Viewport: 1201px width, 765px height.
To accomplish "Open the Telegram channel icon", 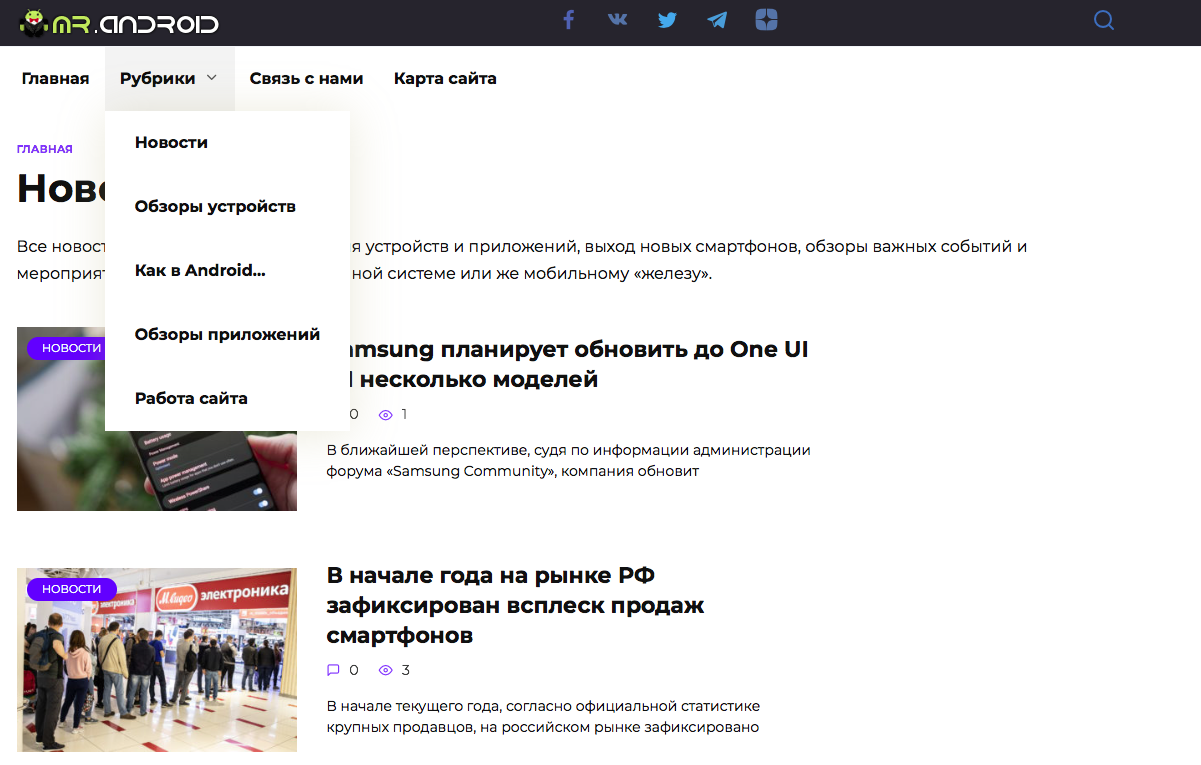I will pyautogui.click(x=717, y=20).
